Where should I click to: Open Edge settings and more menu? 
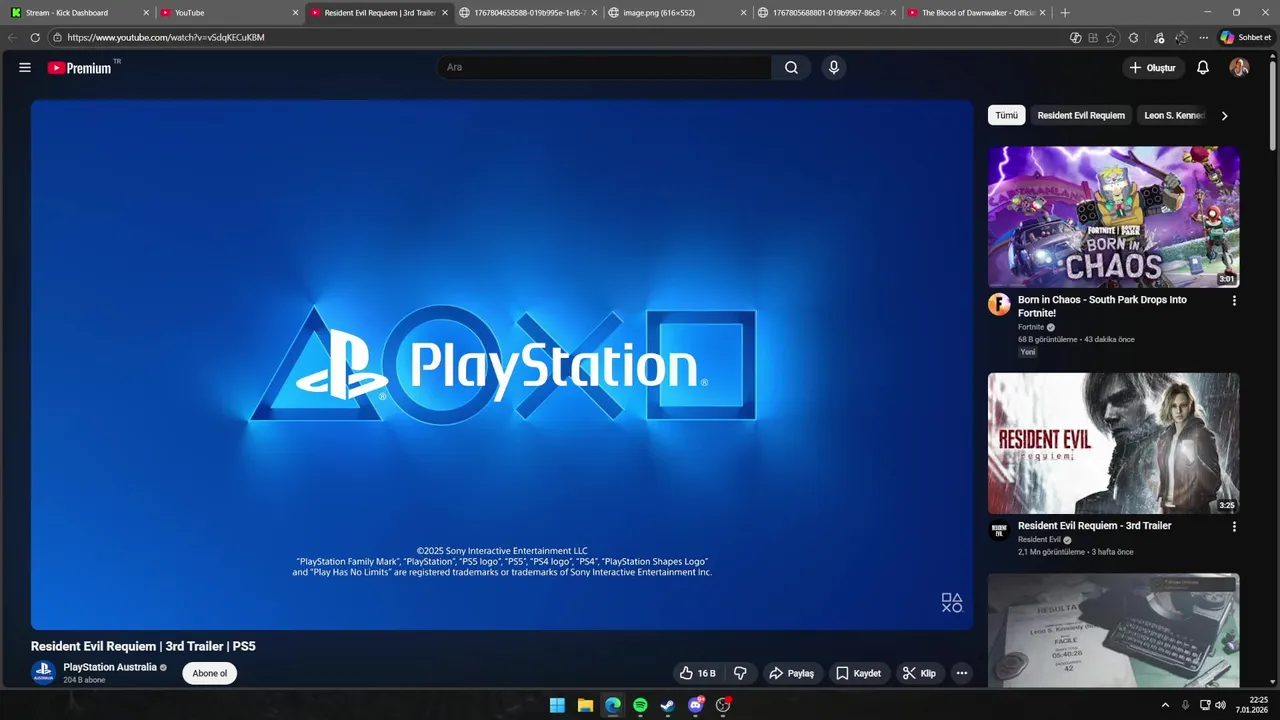(1203, 37)
